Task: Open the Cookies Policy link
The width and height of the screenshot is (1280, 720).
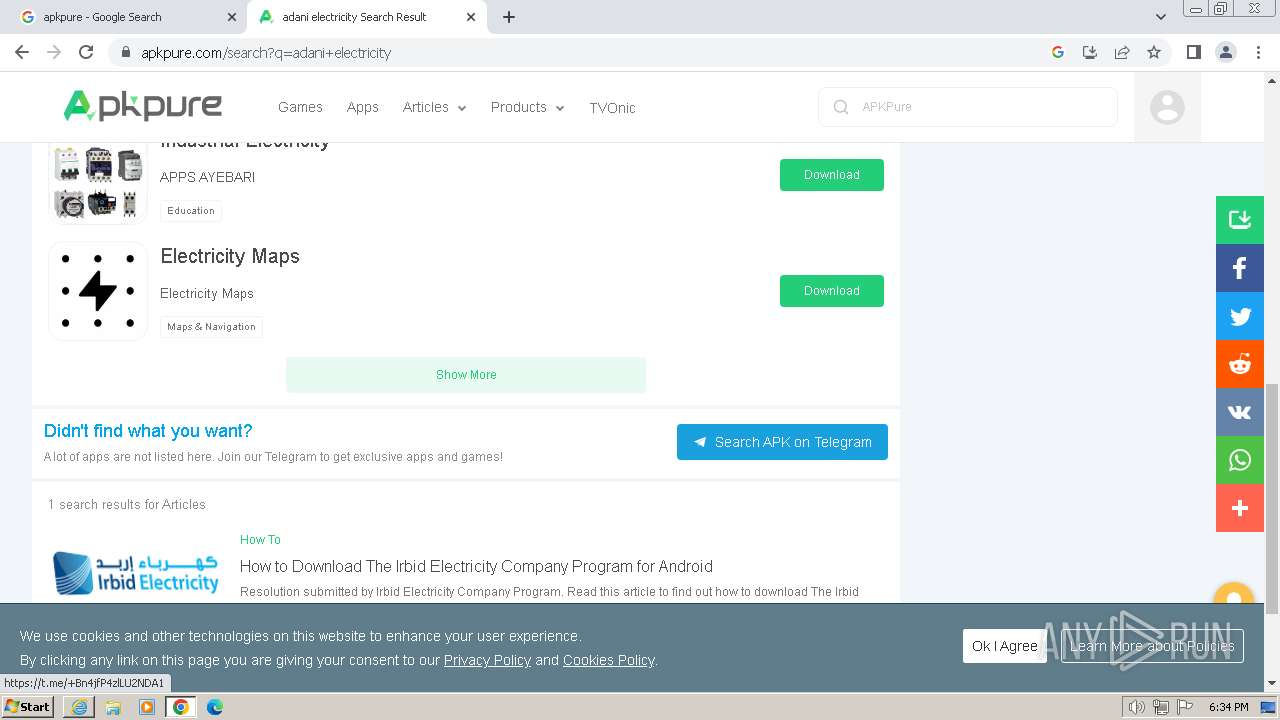Action: 608,660
